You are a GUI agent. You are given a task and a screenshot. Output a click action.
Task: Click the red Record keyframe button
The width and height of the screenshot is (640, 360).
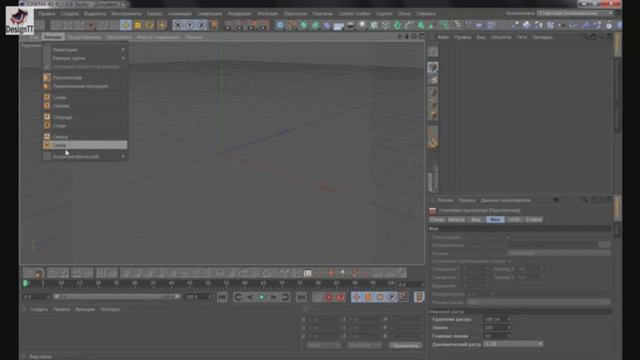(329, 297)
